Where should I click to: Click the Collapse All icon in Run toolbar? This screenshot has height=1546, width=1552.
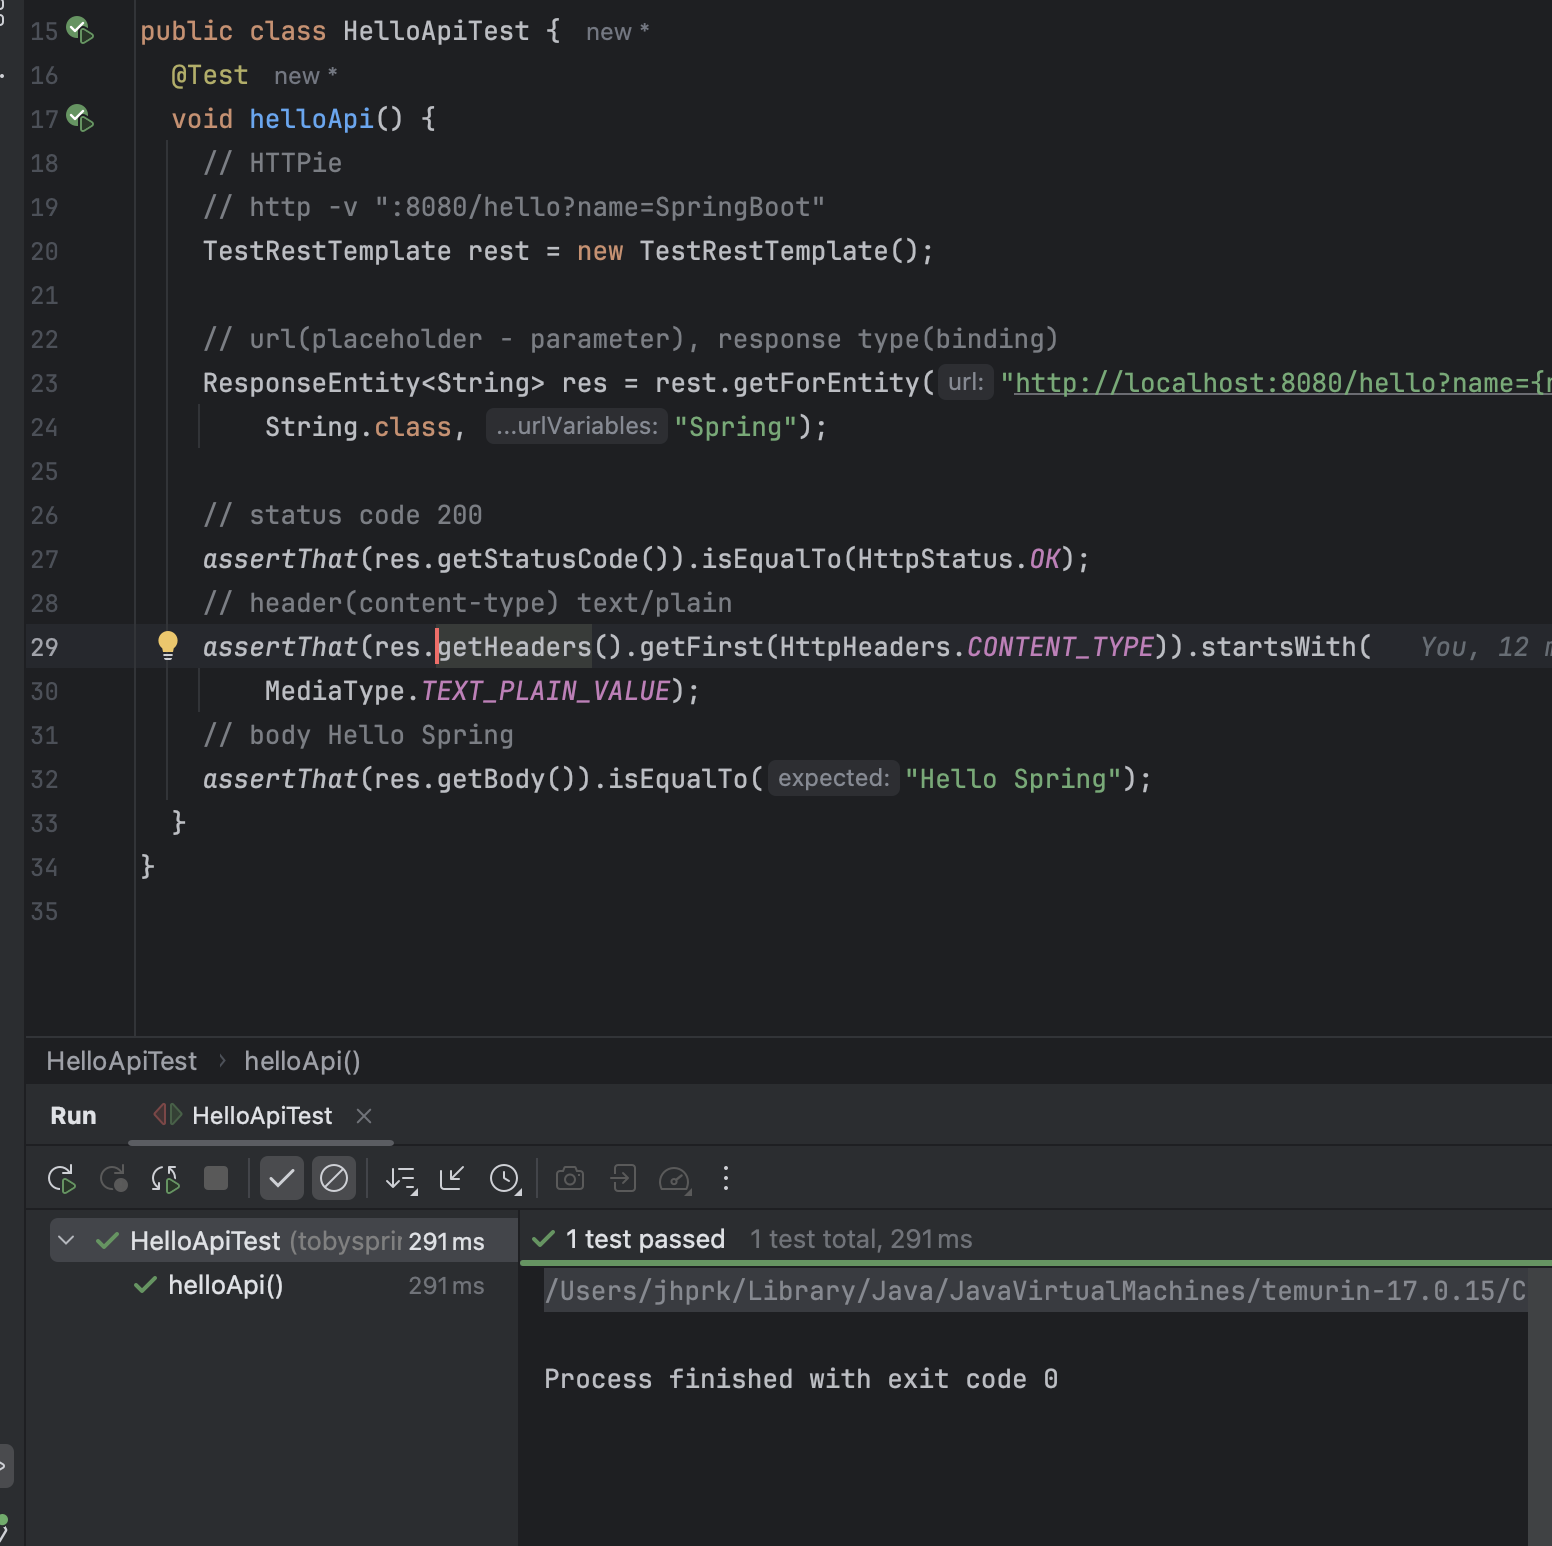click(x=452, y=1179)
